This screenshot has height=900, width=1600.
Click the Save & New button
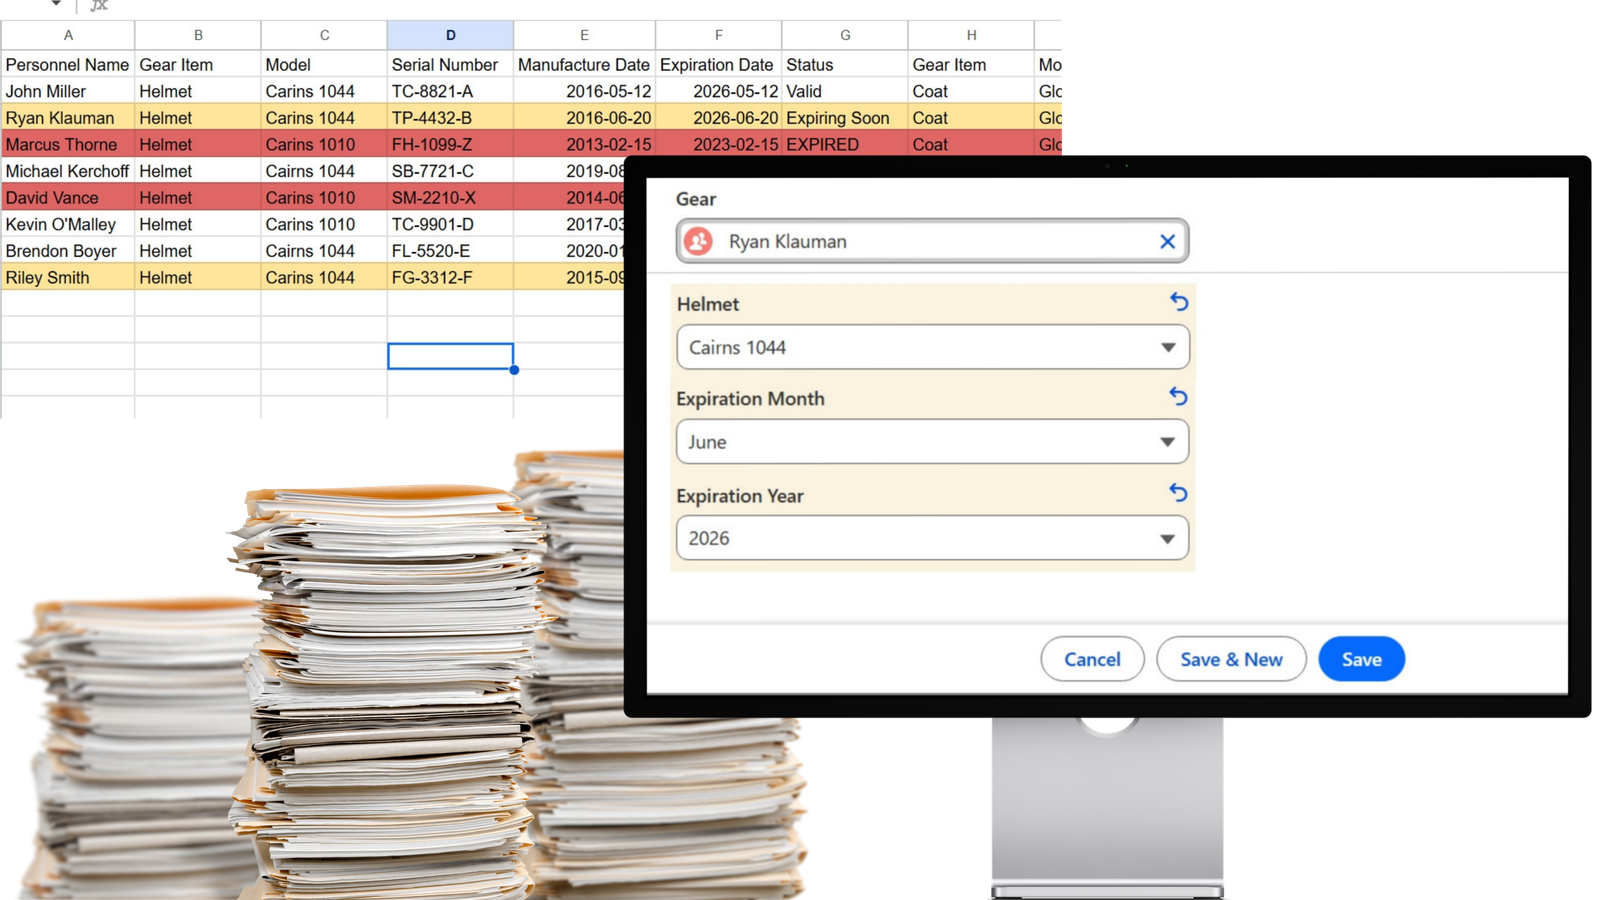coord(1231,659)
